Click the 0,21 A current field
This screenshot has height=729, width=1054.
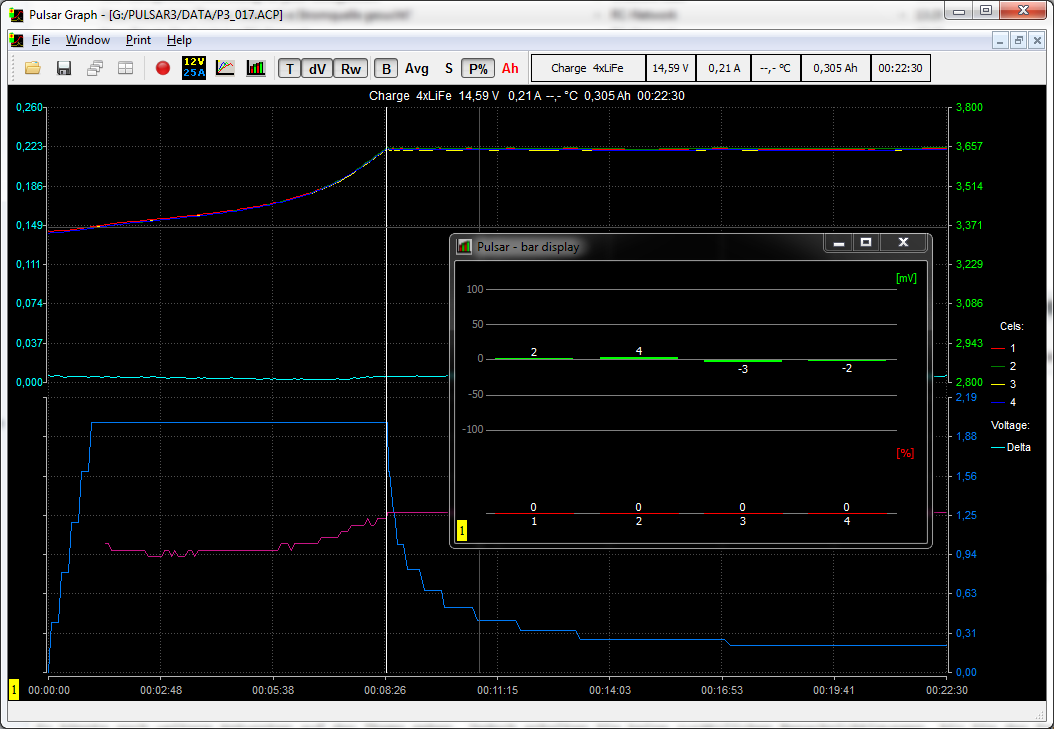coord(724,68)
